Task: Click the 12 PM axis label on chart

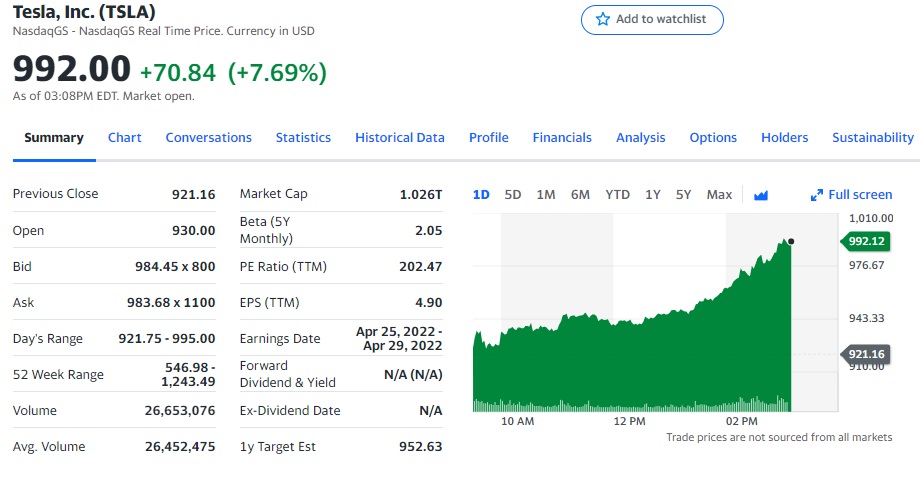Action: pos(630,421)
